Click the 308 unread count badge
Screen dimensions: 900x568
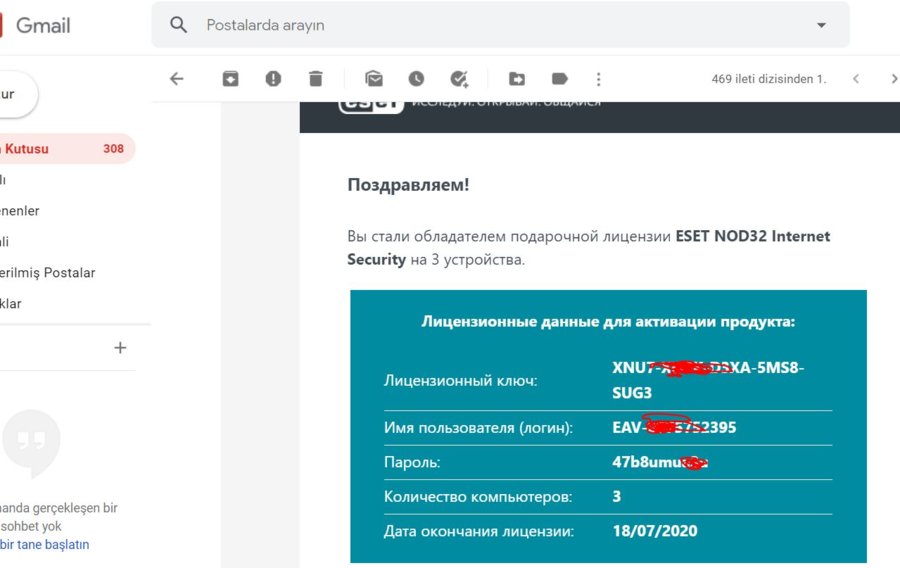113,149
